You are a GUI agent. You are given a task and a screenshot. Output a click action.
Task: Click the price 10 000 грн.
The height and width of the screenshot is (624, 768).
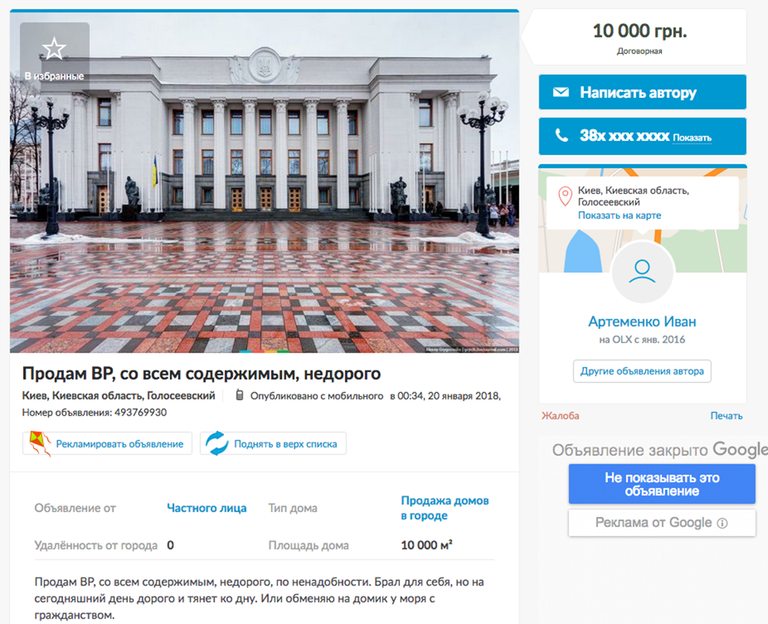[640, 31]
